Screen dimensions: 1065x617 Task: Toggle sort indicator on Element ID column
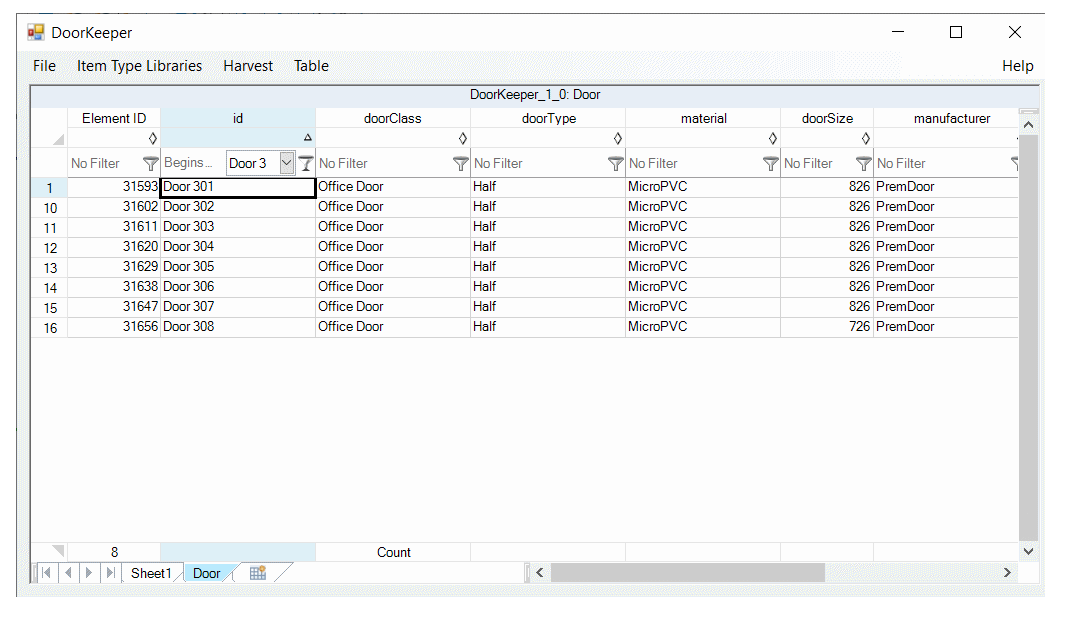[x=152, y=138]
